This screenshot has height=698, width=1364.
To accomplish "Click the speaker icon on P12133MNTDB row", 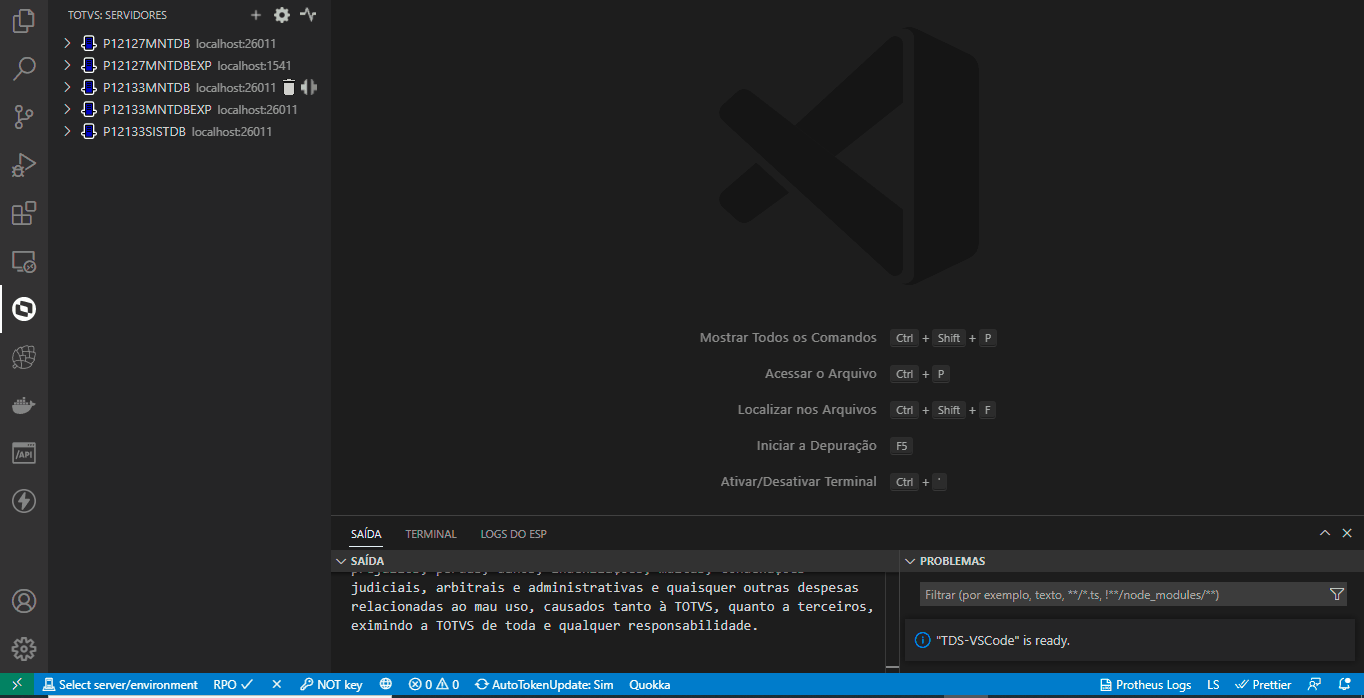I will [x=309, y=87].
